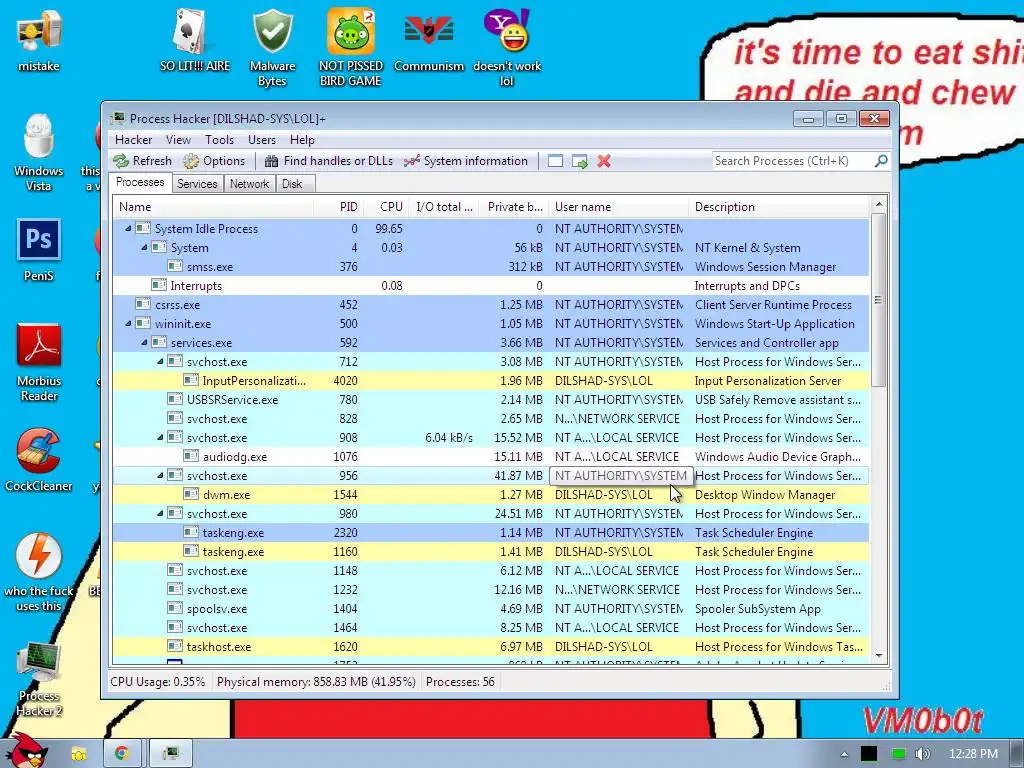
Task: Collapse svchost.exe PID 956 node
Action: click(160, 475)
